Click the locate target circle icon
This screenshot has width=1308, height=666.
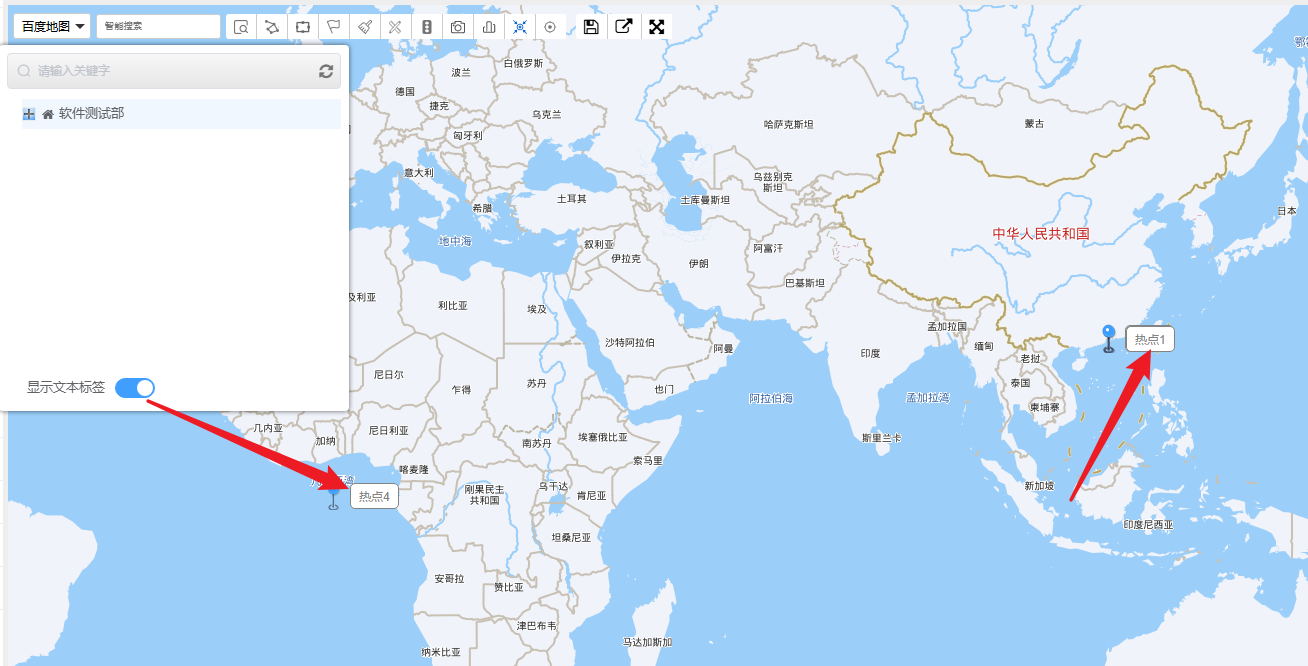[550, 27]
